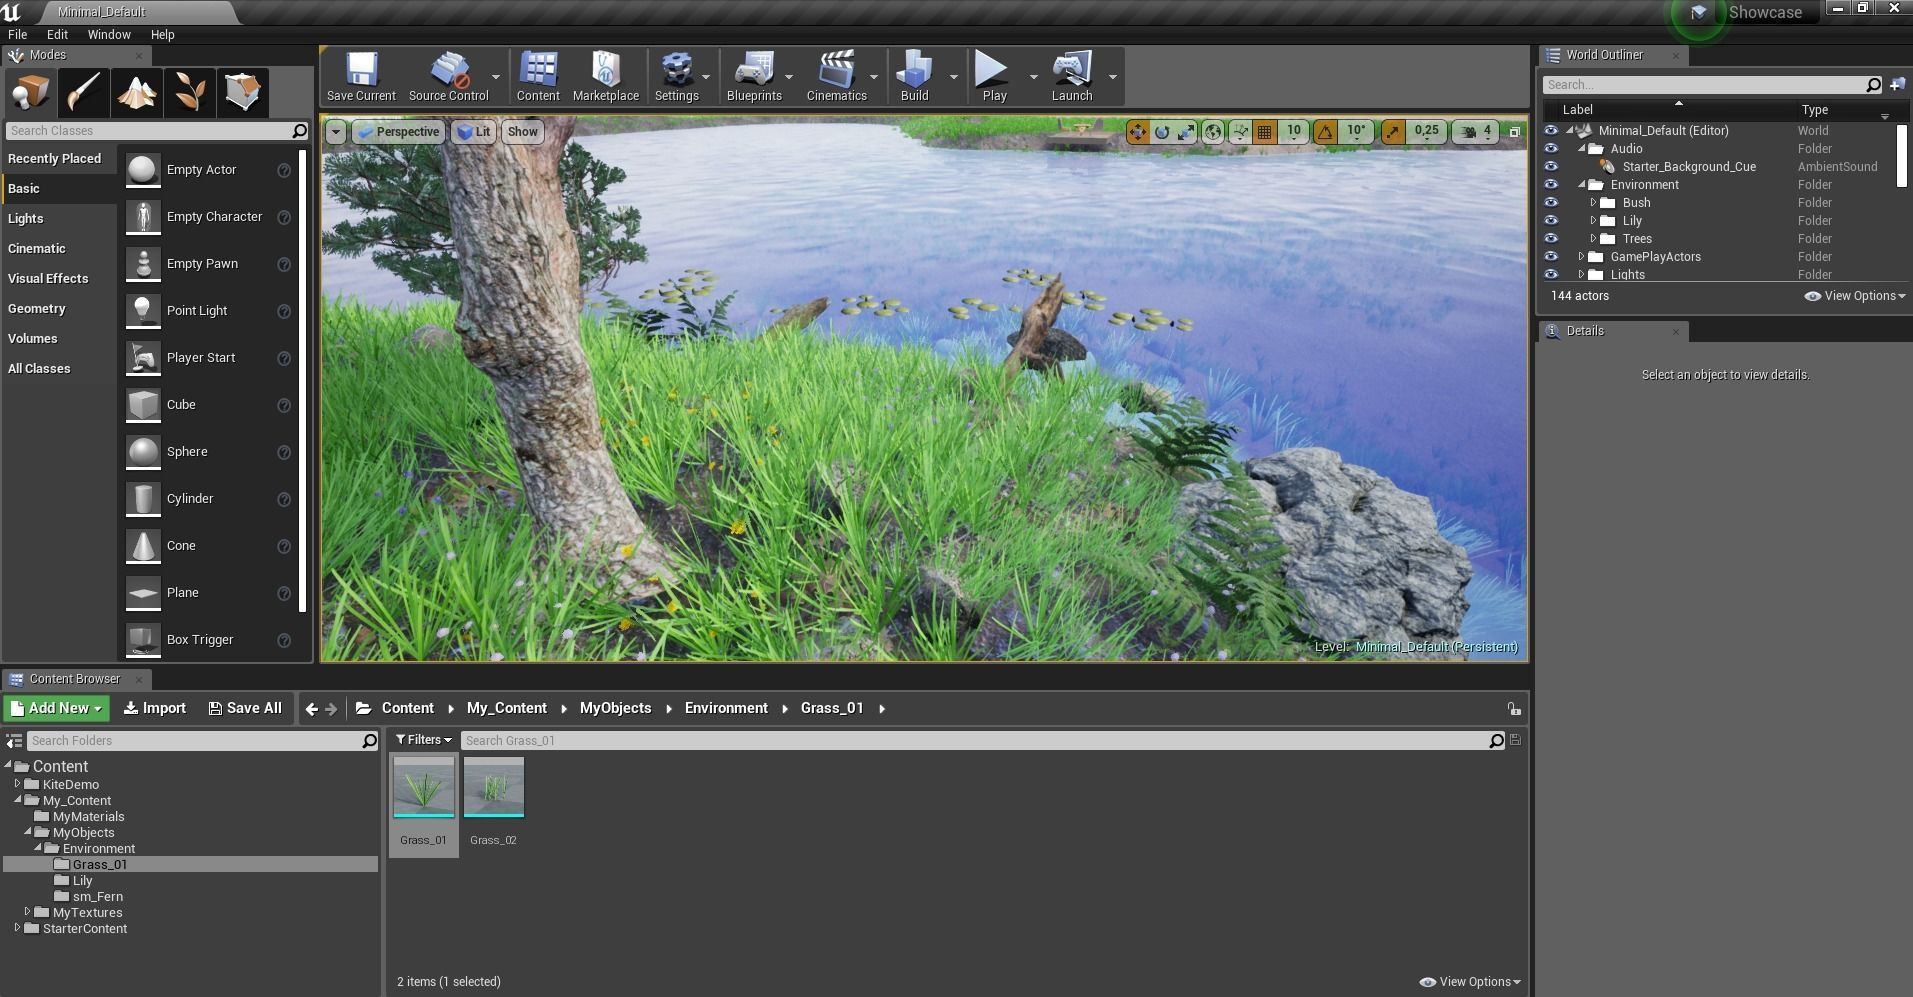
Task: Open the File menu
Action: coord(18,34)
